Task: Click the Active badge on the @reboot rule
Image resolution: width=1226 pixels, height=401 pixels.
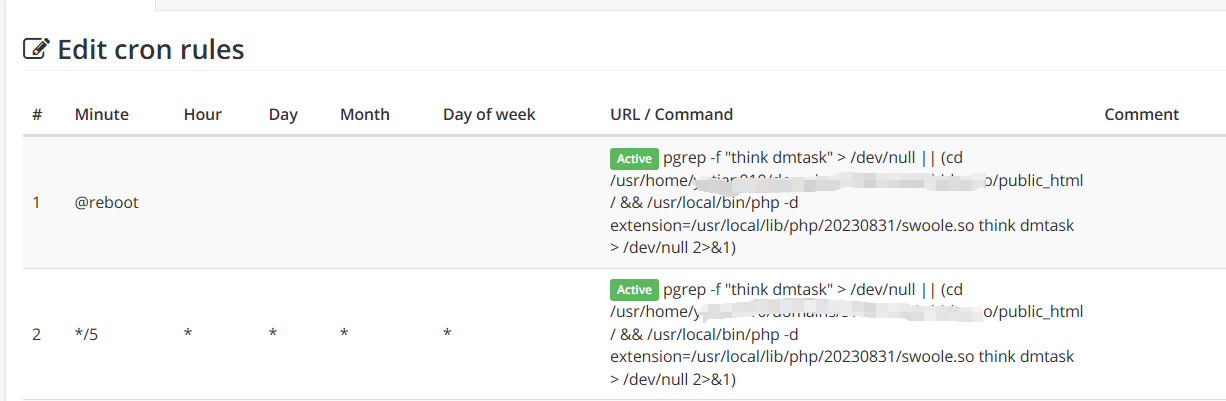Action: (x=634, y=158)
